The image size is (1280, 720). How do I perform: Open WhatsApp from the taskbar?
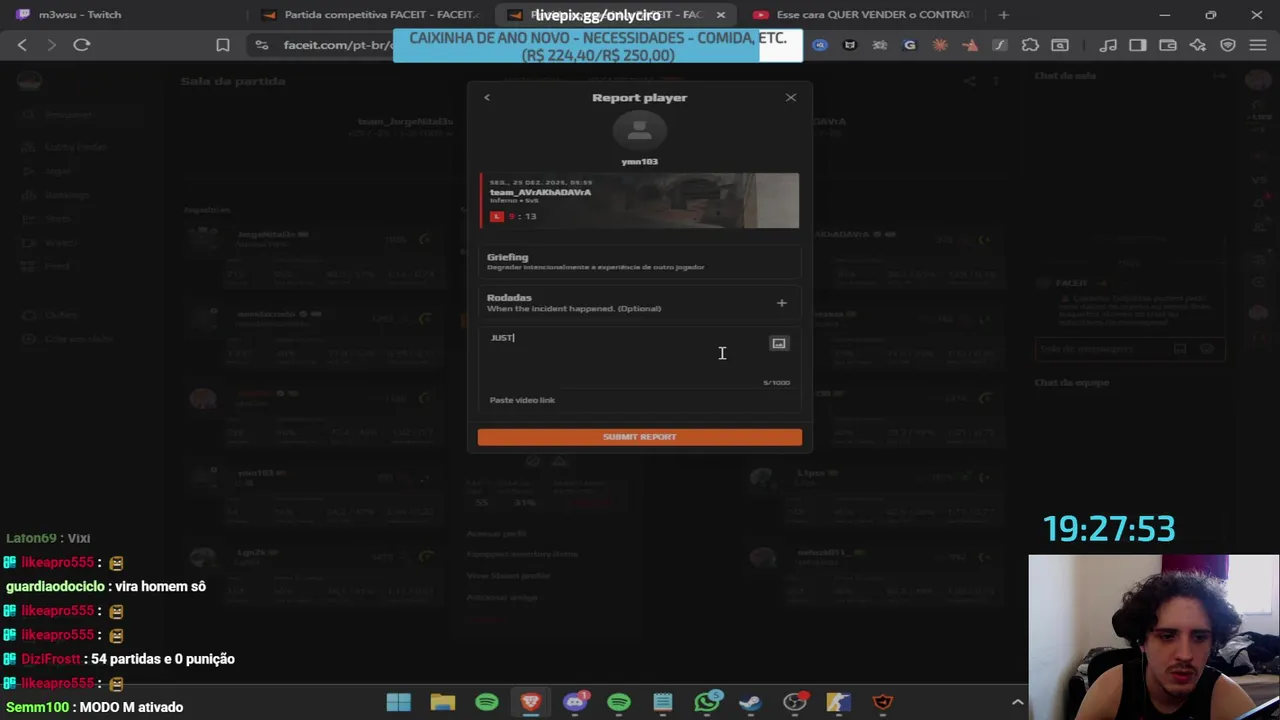click(x=707, y=702)
